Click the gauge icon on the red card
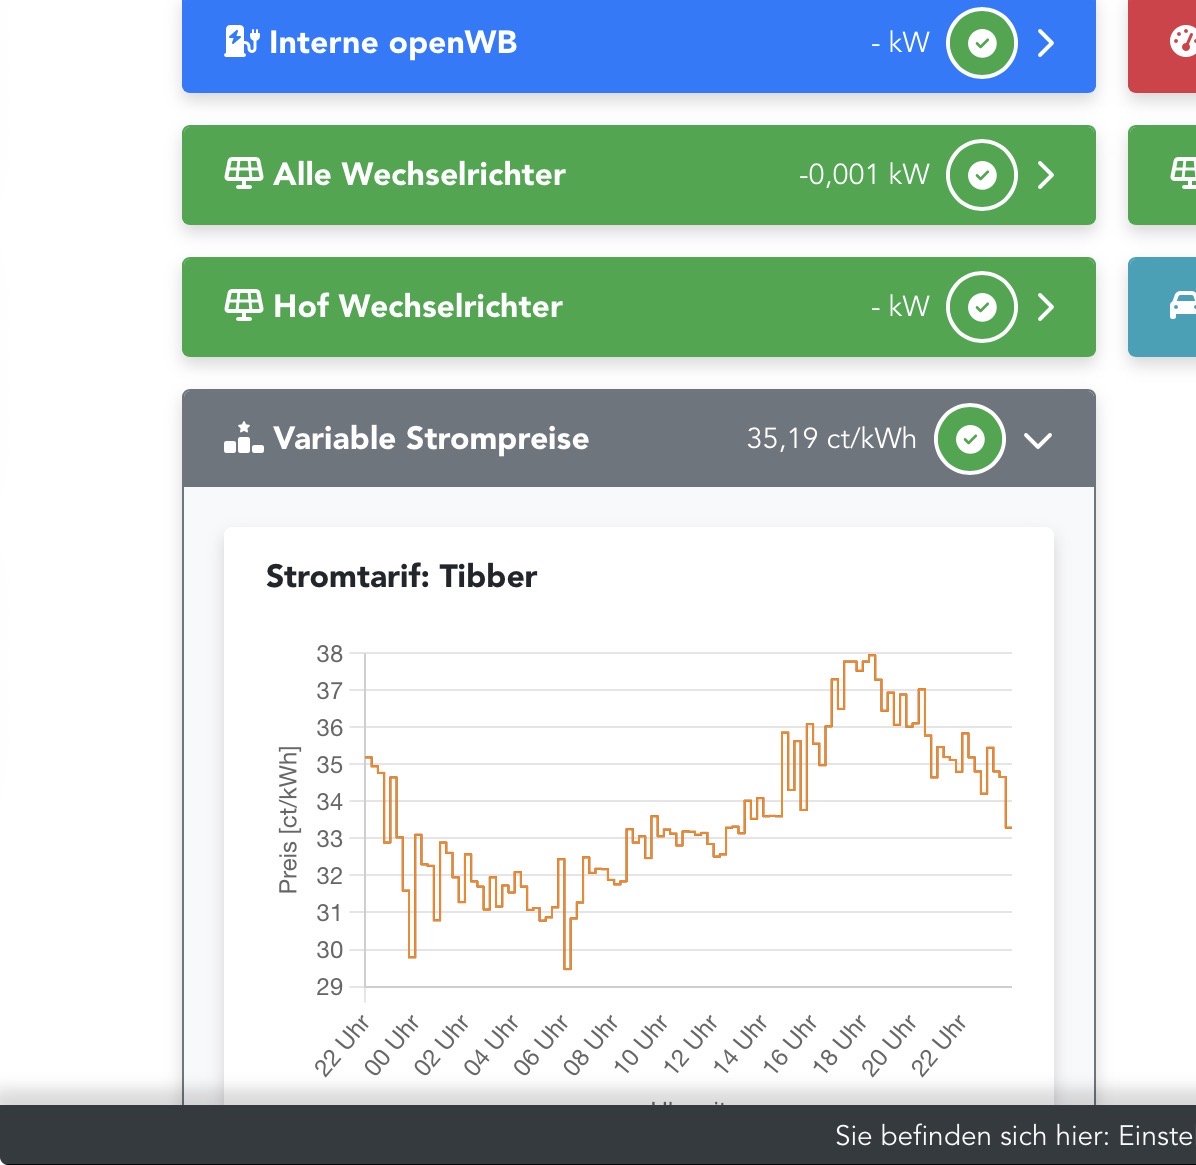 (1182, 42)
